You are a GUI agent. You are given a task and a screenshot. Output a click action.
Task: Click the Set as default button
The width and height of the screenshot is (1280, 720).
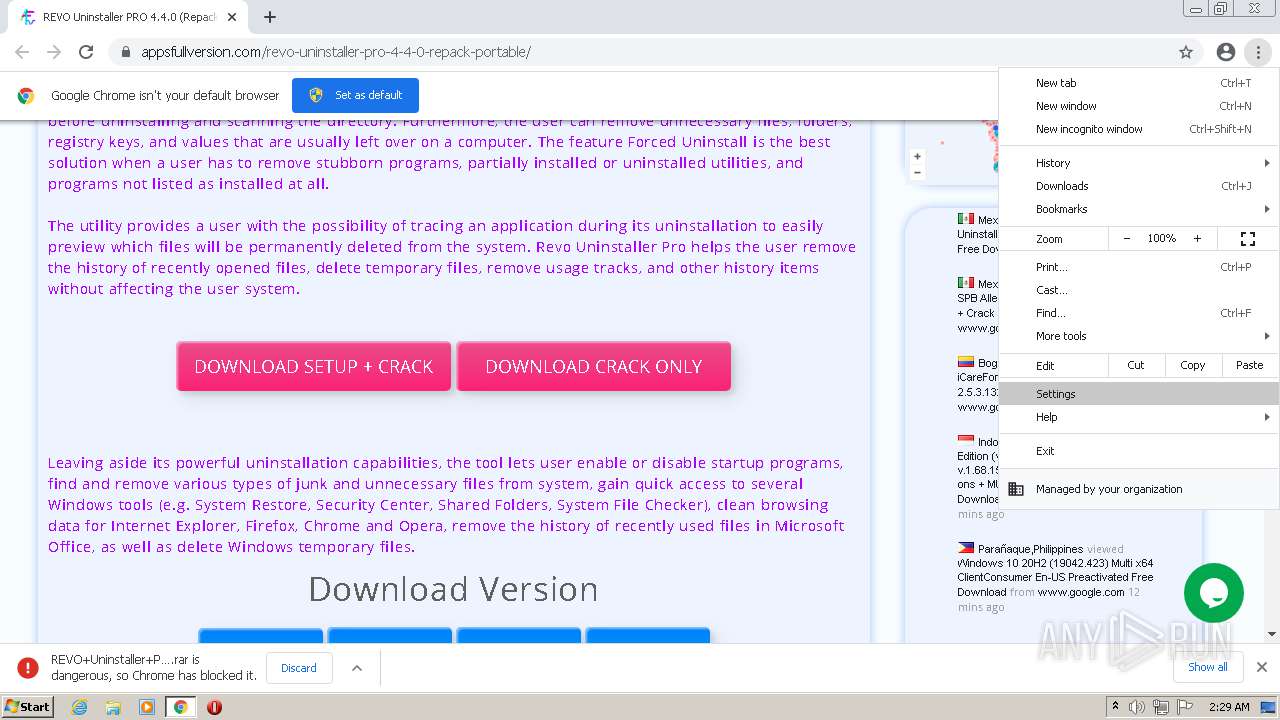355,95
